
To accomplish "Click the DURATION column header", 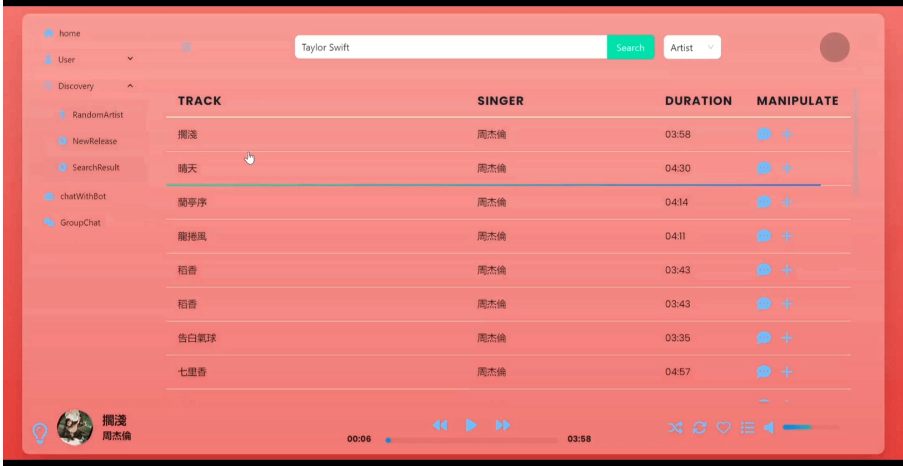I will coord(699,101).
